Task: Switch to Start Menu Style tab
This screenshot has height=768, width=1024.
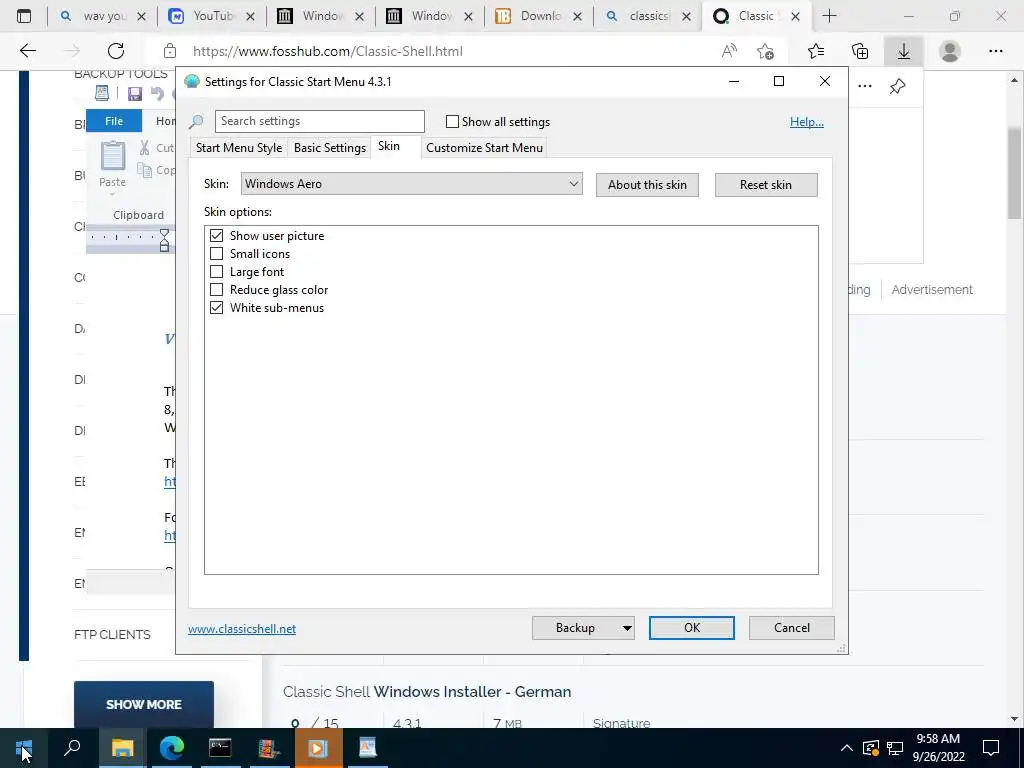Action: pos(239,148)
